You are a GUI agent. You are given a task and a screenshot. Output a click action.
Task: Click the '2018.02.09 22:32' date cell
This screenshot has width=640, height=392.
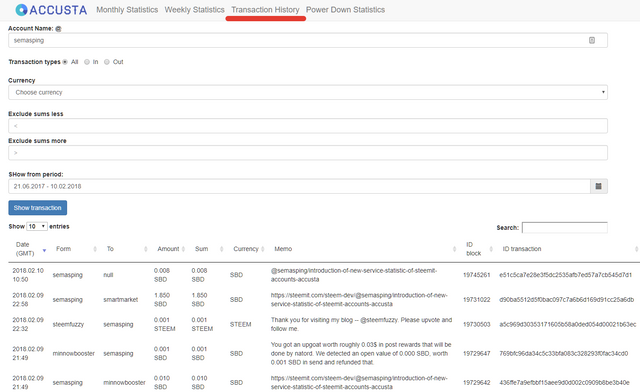pos(28,325)
